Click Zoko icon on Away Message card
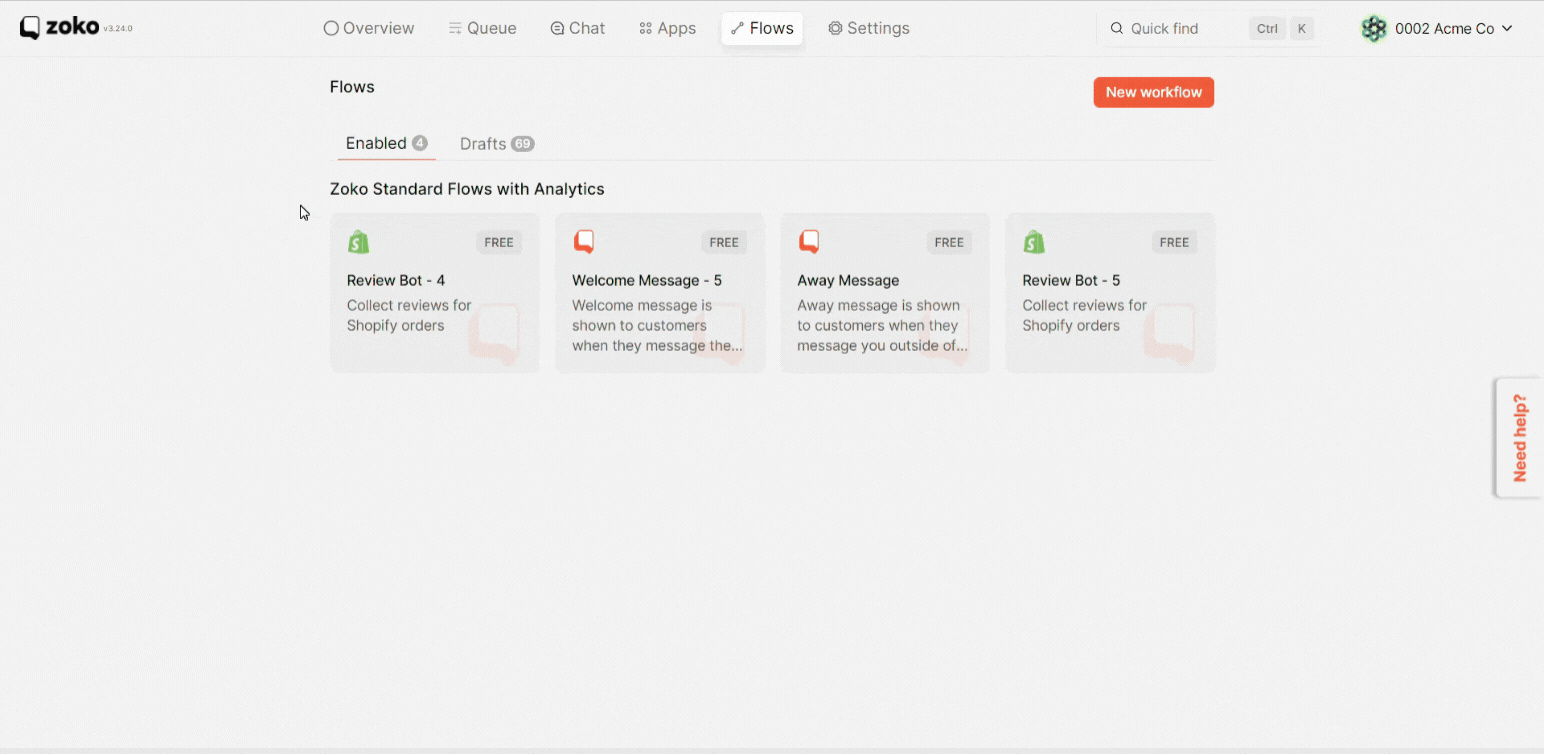Viewport: 1544px width, 754px height. (x=809, y=242)
